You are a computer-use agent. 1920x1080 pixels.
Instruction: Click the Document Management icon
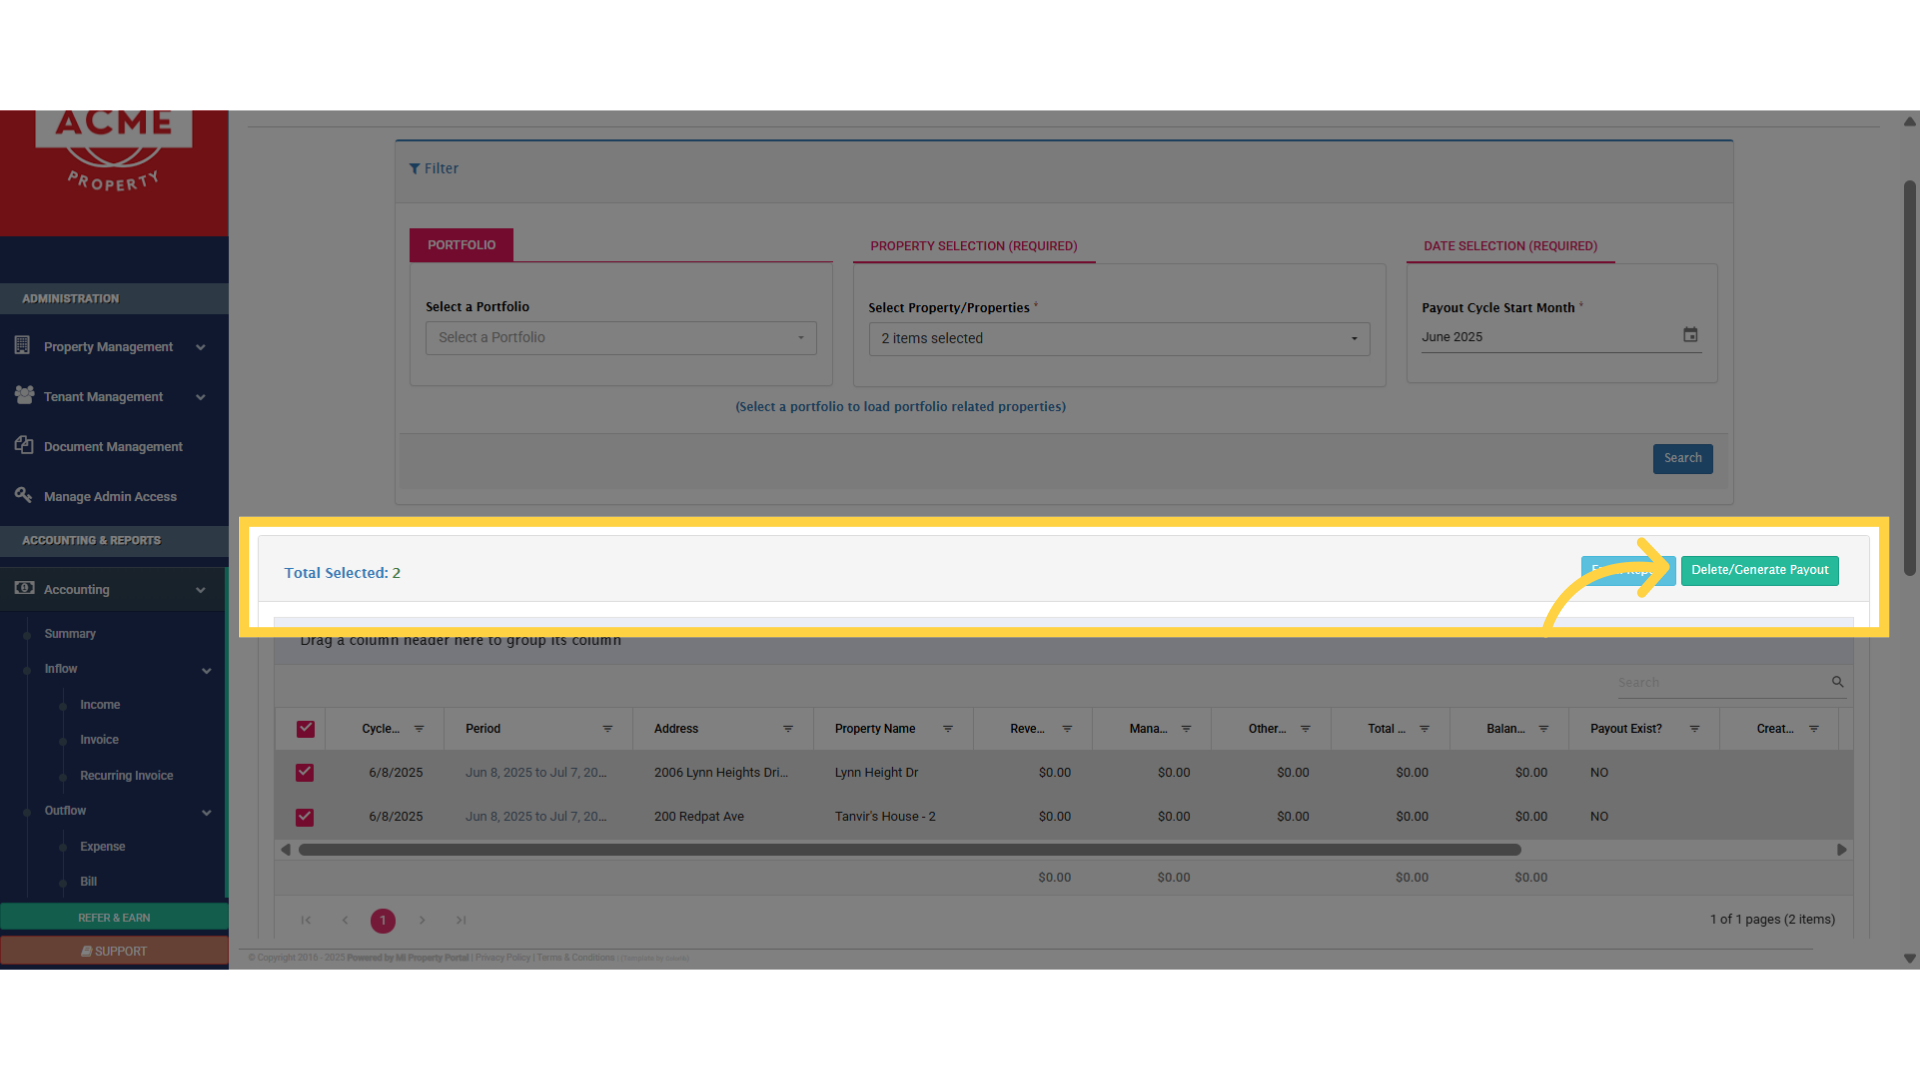[x=24, y=445]
